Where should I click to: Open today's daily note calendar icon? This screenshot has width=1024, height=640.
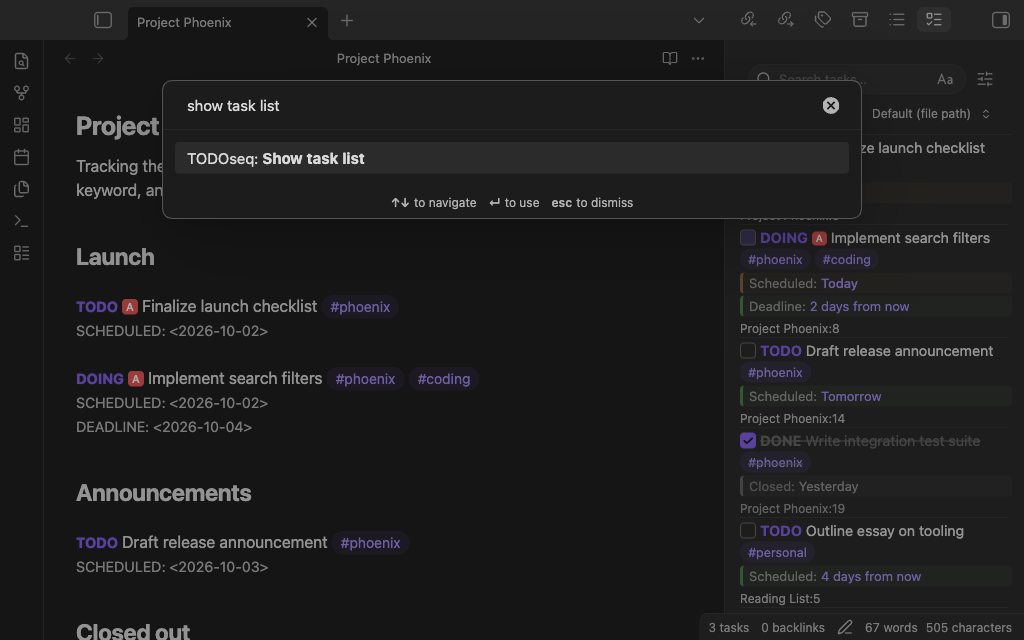(22, 157)
